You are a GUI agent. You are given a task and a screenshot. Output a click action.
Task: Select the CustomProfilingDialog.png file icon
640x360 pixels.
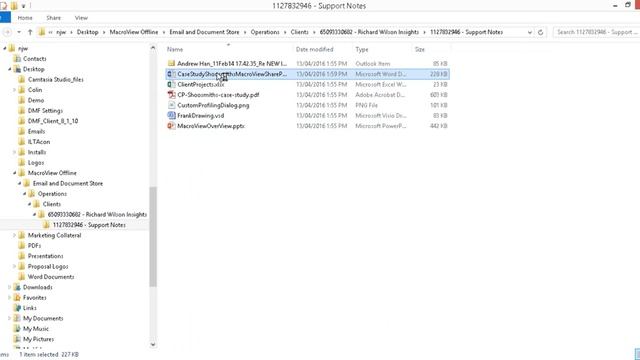coord(171,105)
